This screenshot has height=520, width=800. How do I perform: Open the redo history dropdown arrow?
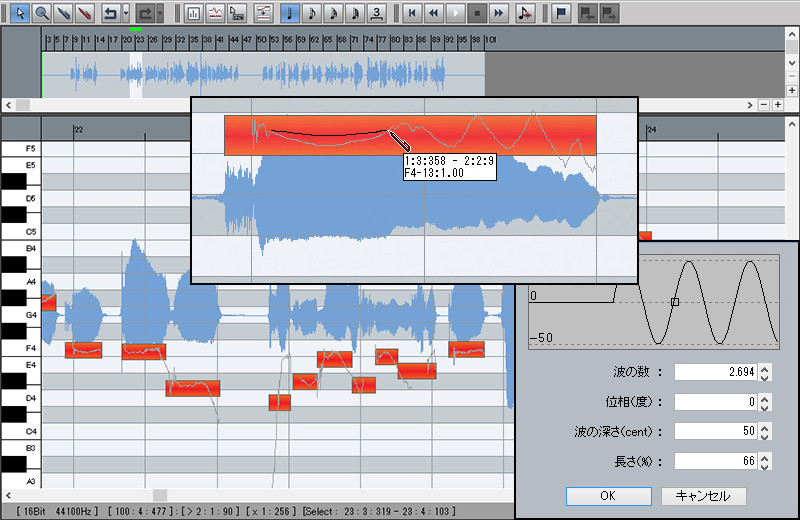(160, 13)
